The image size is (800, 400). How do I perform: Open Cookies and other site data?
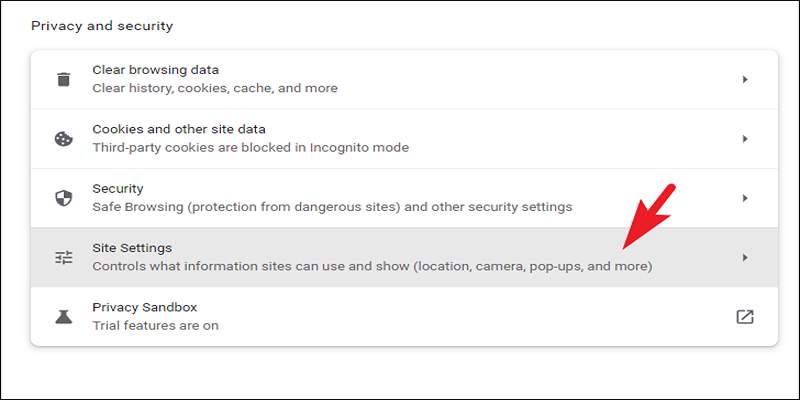178,129
